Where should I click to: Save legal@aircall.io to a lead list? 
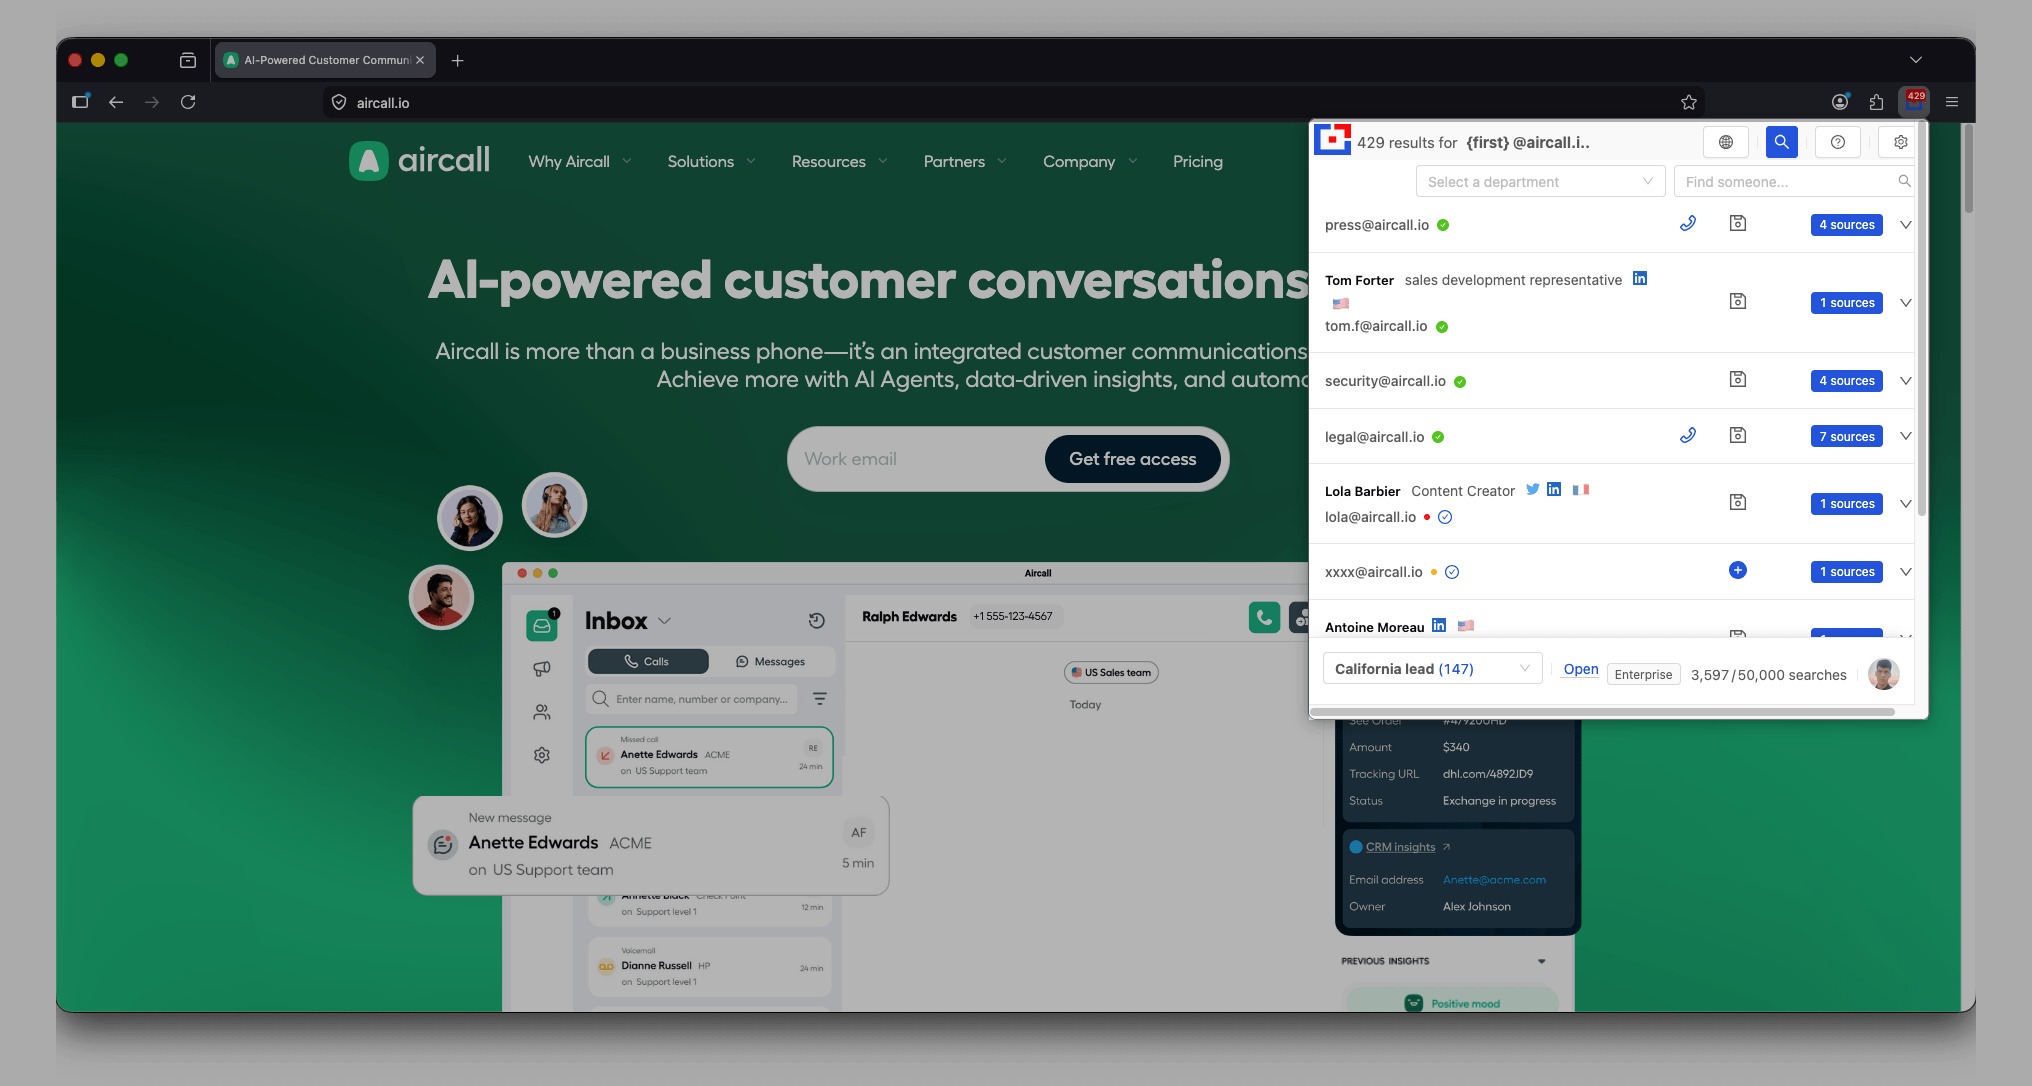(1737, 435)
